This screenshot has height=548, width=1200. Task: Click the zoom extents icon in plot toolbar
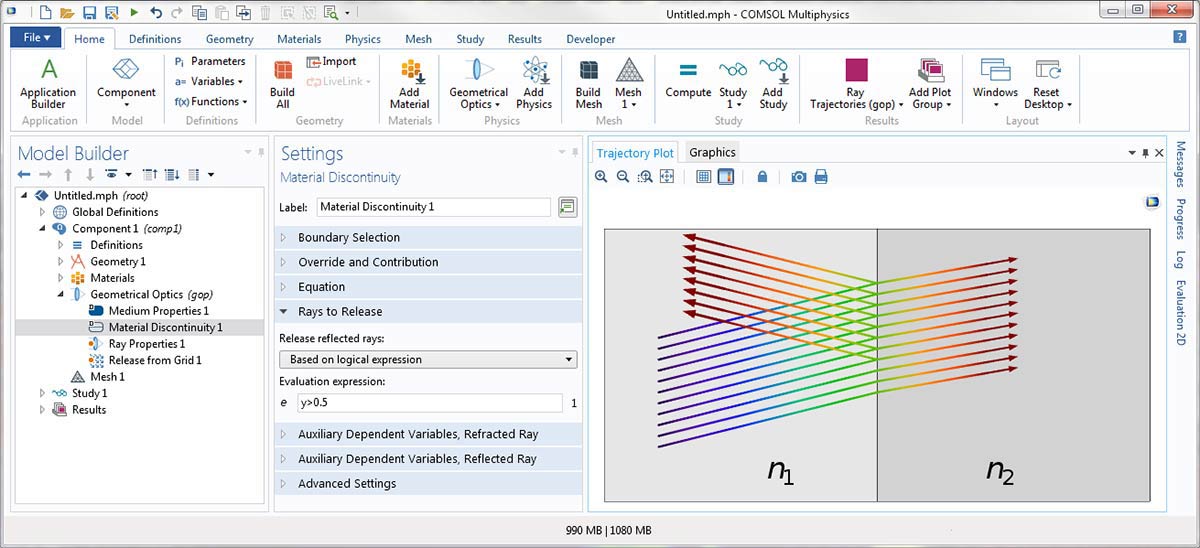coord(666,177)
